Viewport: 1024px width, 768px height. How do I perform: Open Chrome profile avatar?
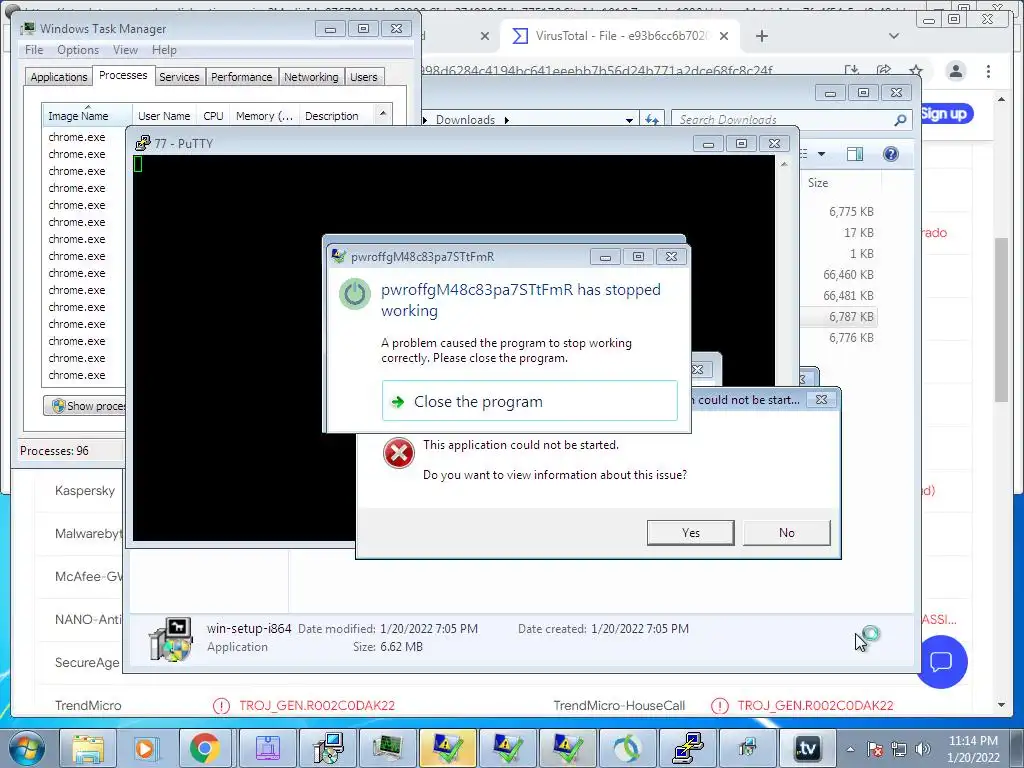(955, 71)
